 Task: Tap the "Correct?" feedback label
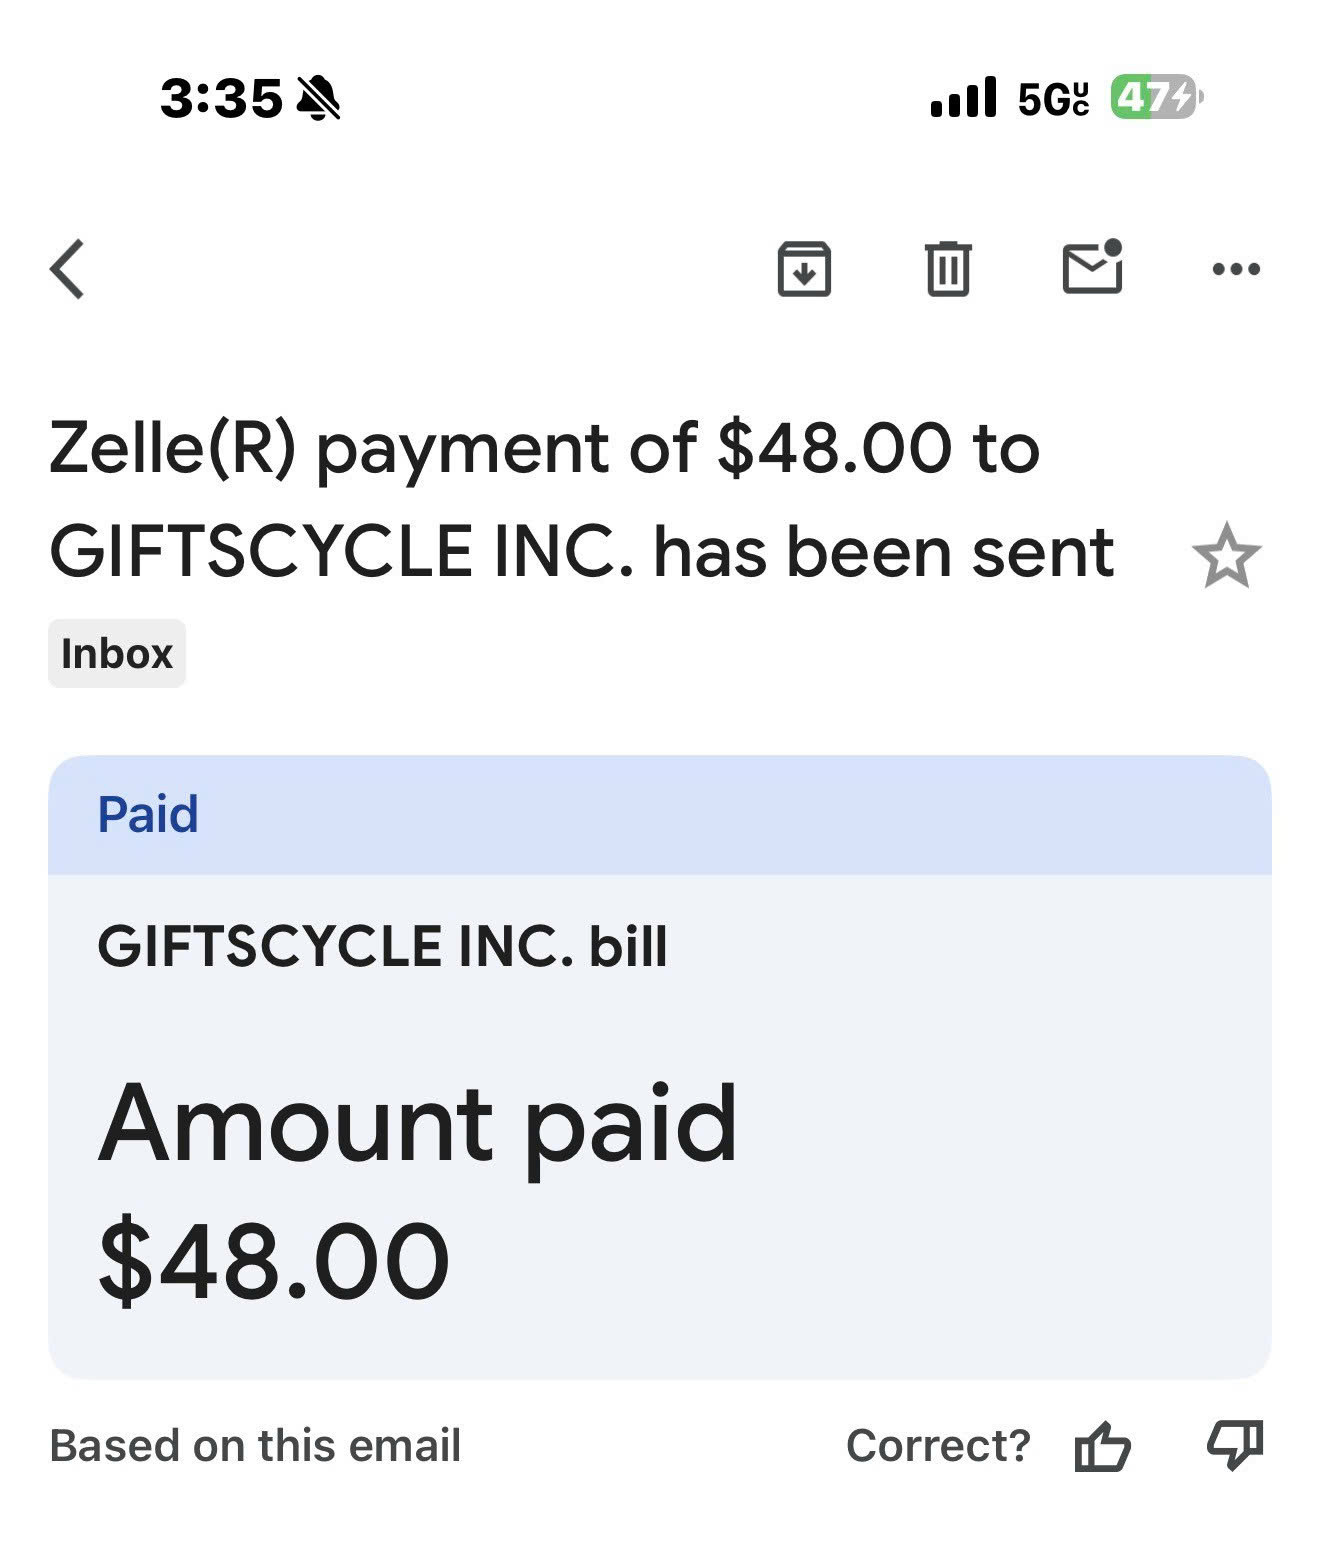pyautogui.click(x=938, y=1446)
